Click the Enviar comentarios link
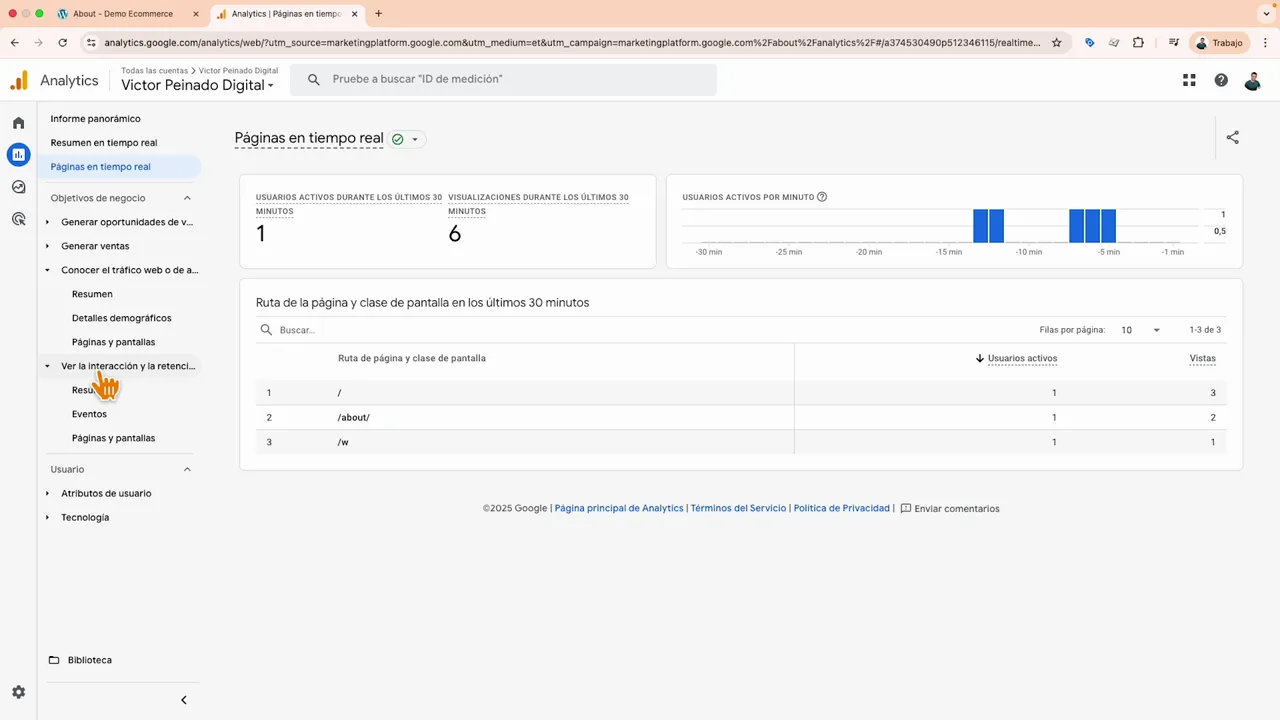 pyautogui.click(x=956, y=508)
